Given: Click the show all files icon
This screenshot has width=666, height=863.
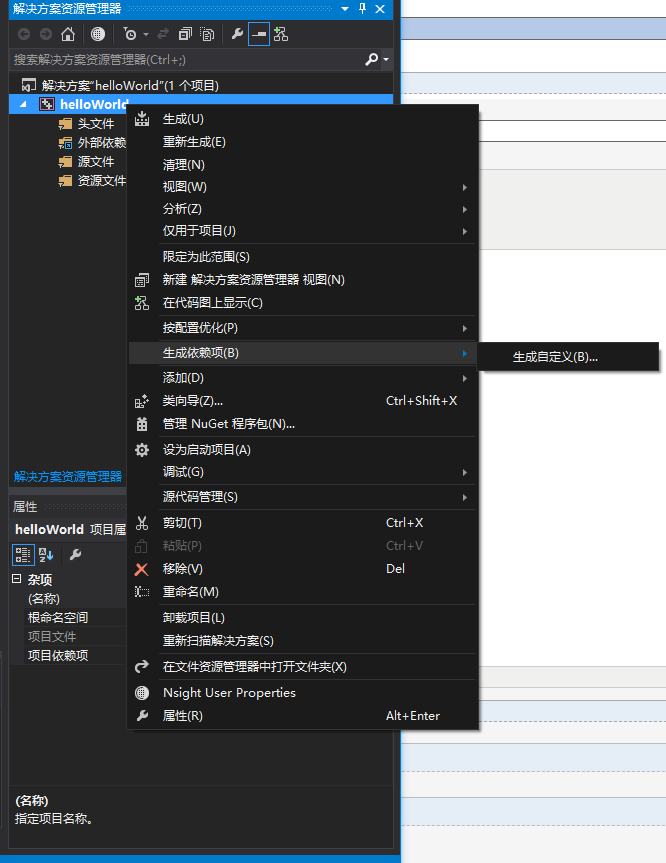Looking at the screenshot, I should tap(207, 34).
